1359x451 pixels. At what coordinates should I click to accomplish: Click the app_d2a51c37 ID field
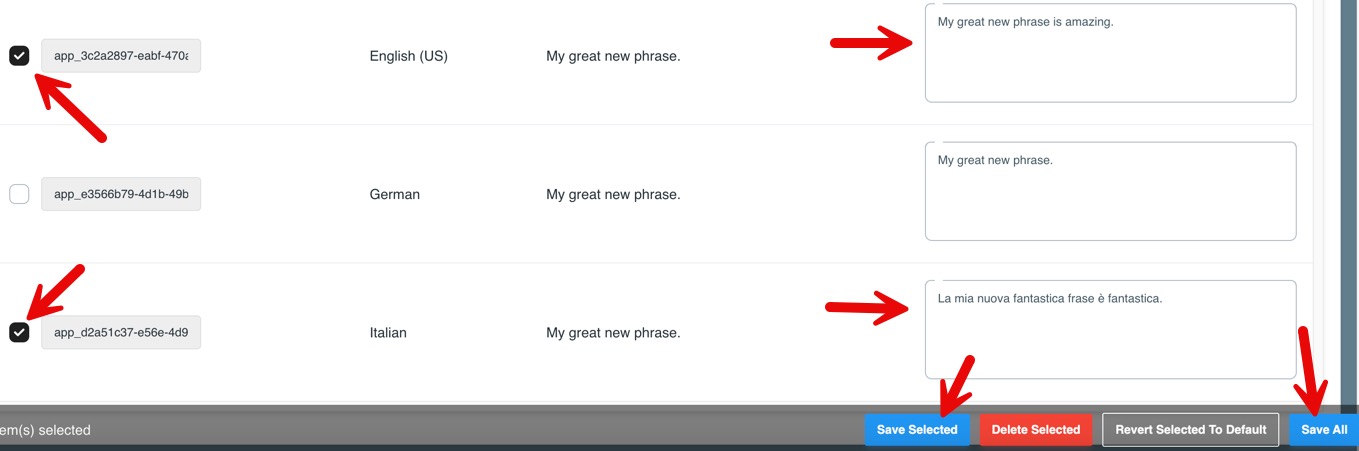tap(121, 332)
